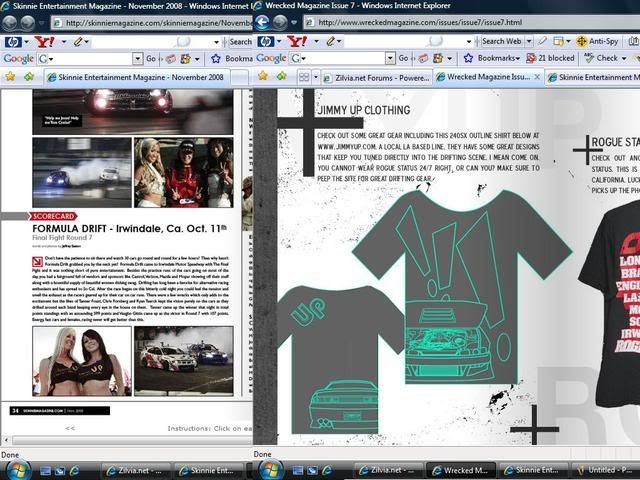Open Quick Tabs dropdown arrow in Wrecked window
This screenshot has width=640, height=480.
[316, 77]
